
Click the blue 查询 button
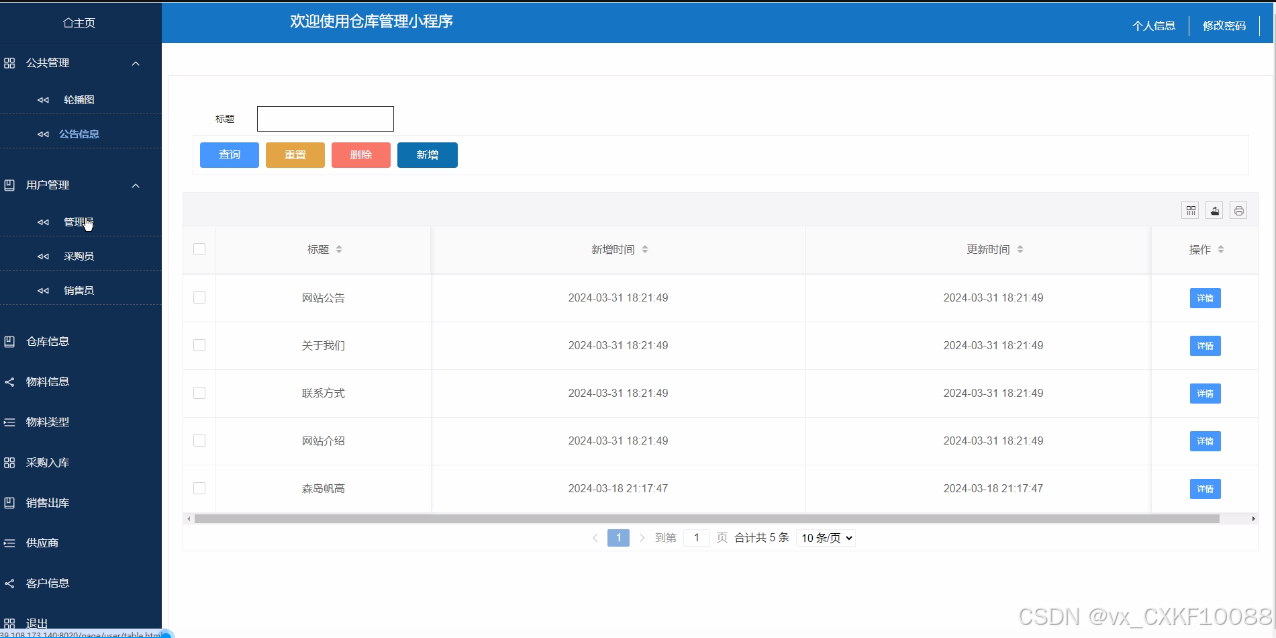tap(229, 155)
